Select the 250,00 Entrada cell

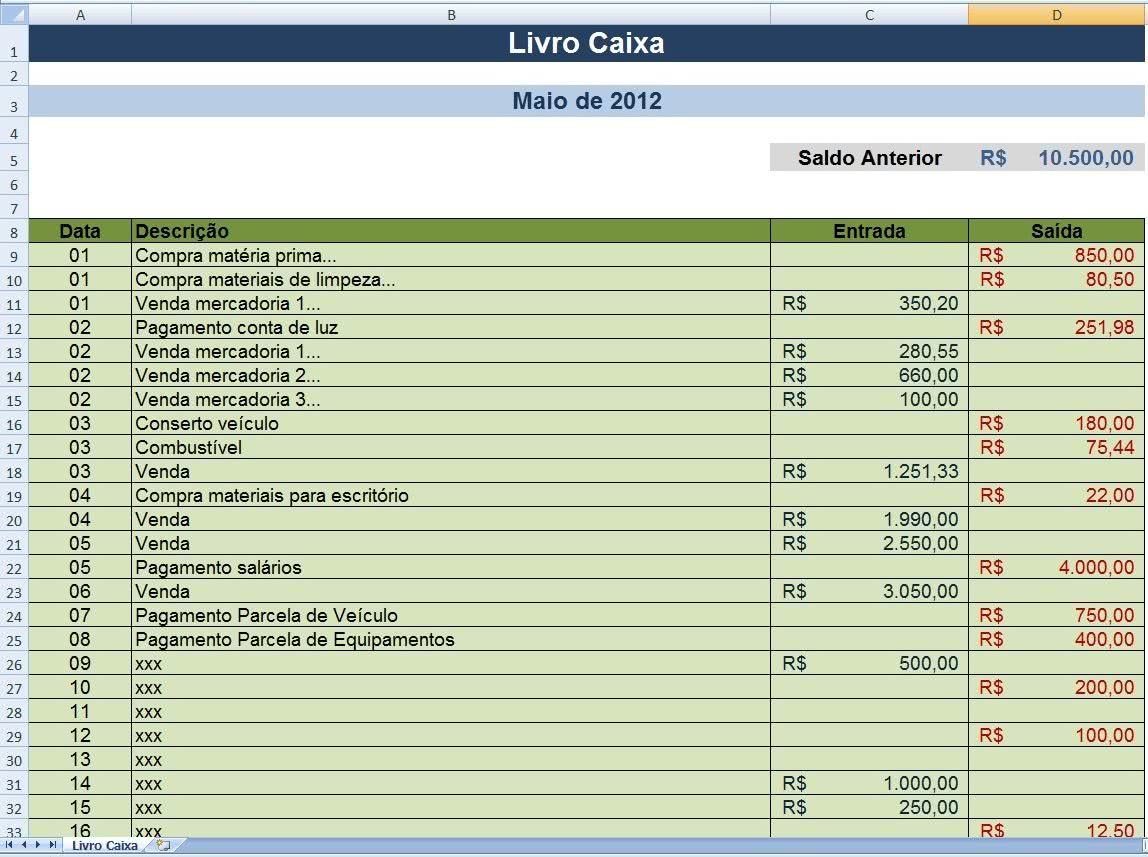click(869, 807)
